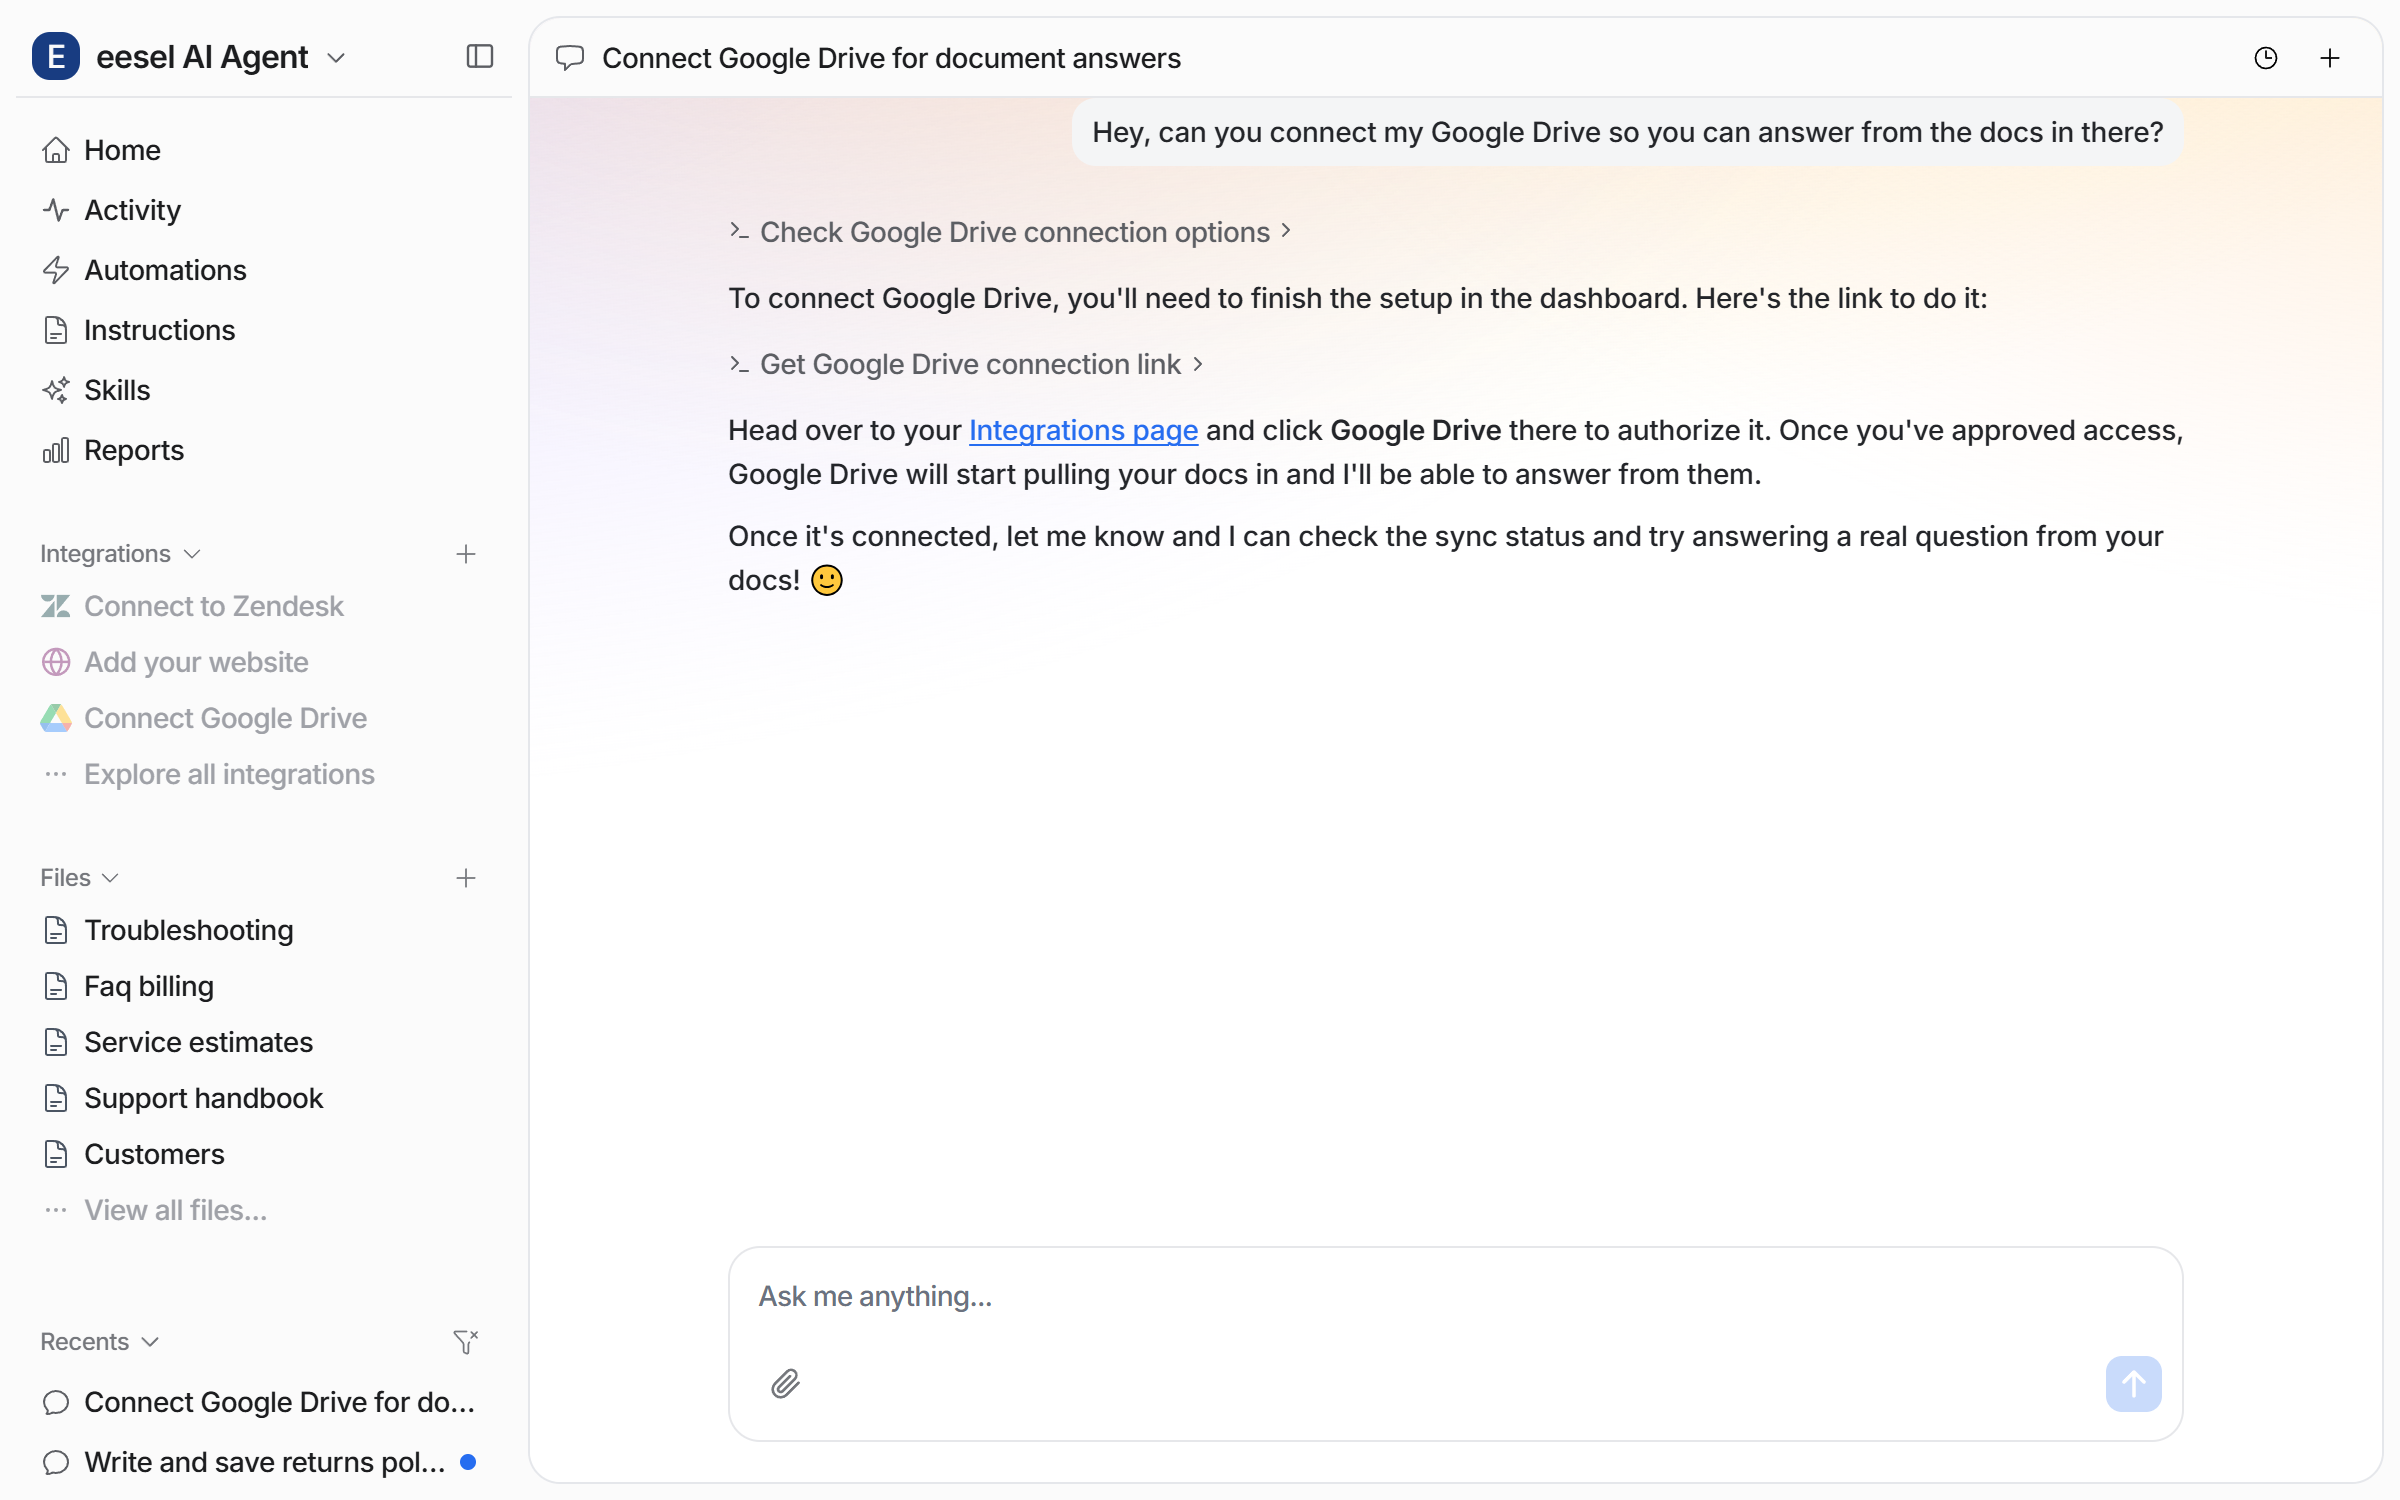Click the send arrow button
Screen dimensions: 2400x1500
click(x=2133, y=1383)
